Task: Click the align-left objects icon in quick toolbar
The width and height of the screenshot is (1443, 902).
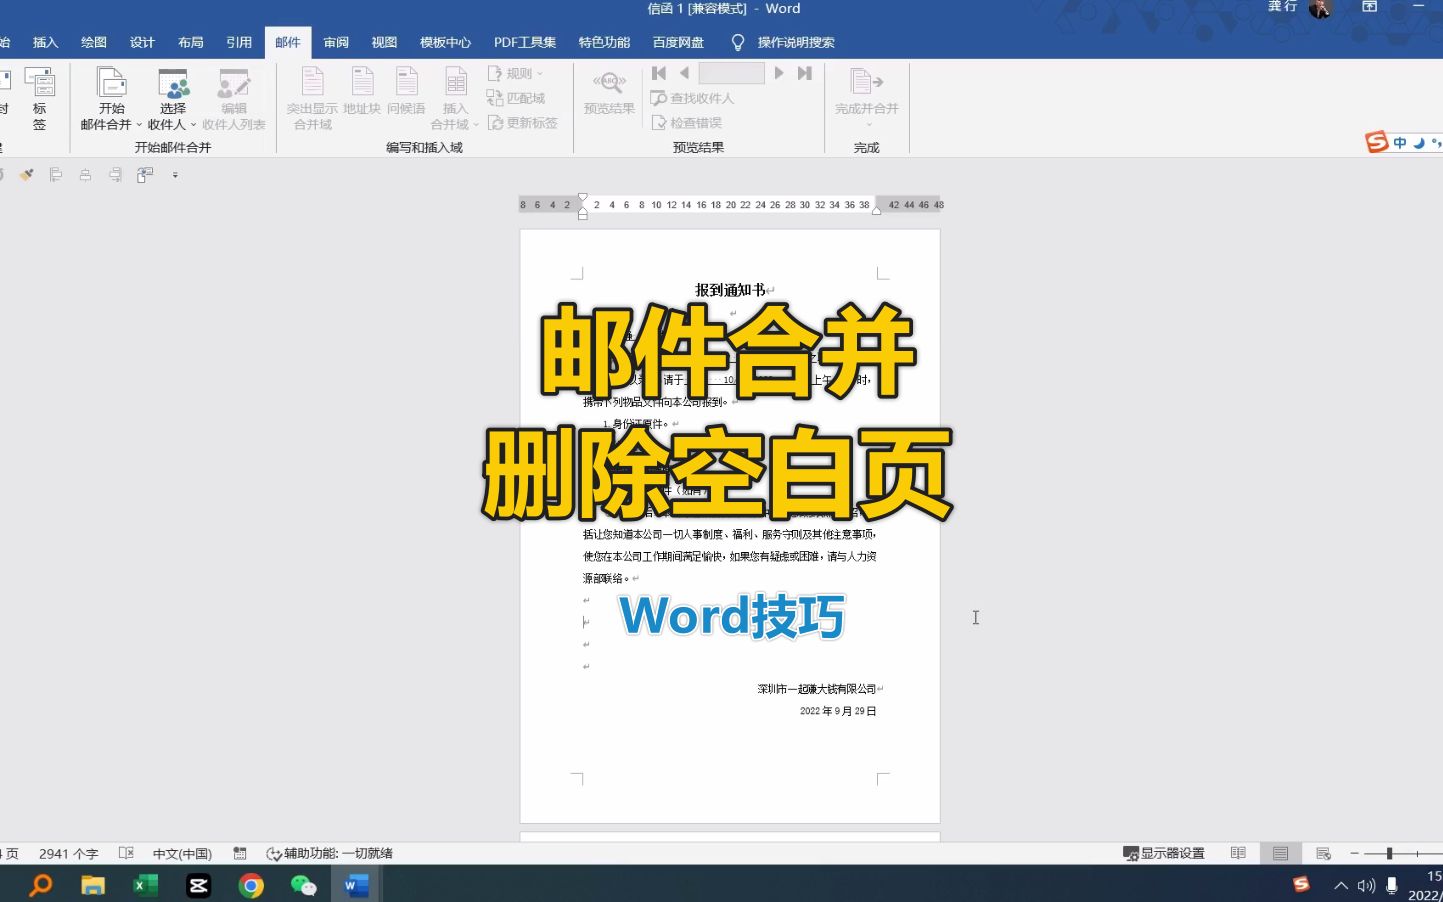Action: [x=56, y=175]
